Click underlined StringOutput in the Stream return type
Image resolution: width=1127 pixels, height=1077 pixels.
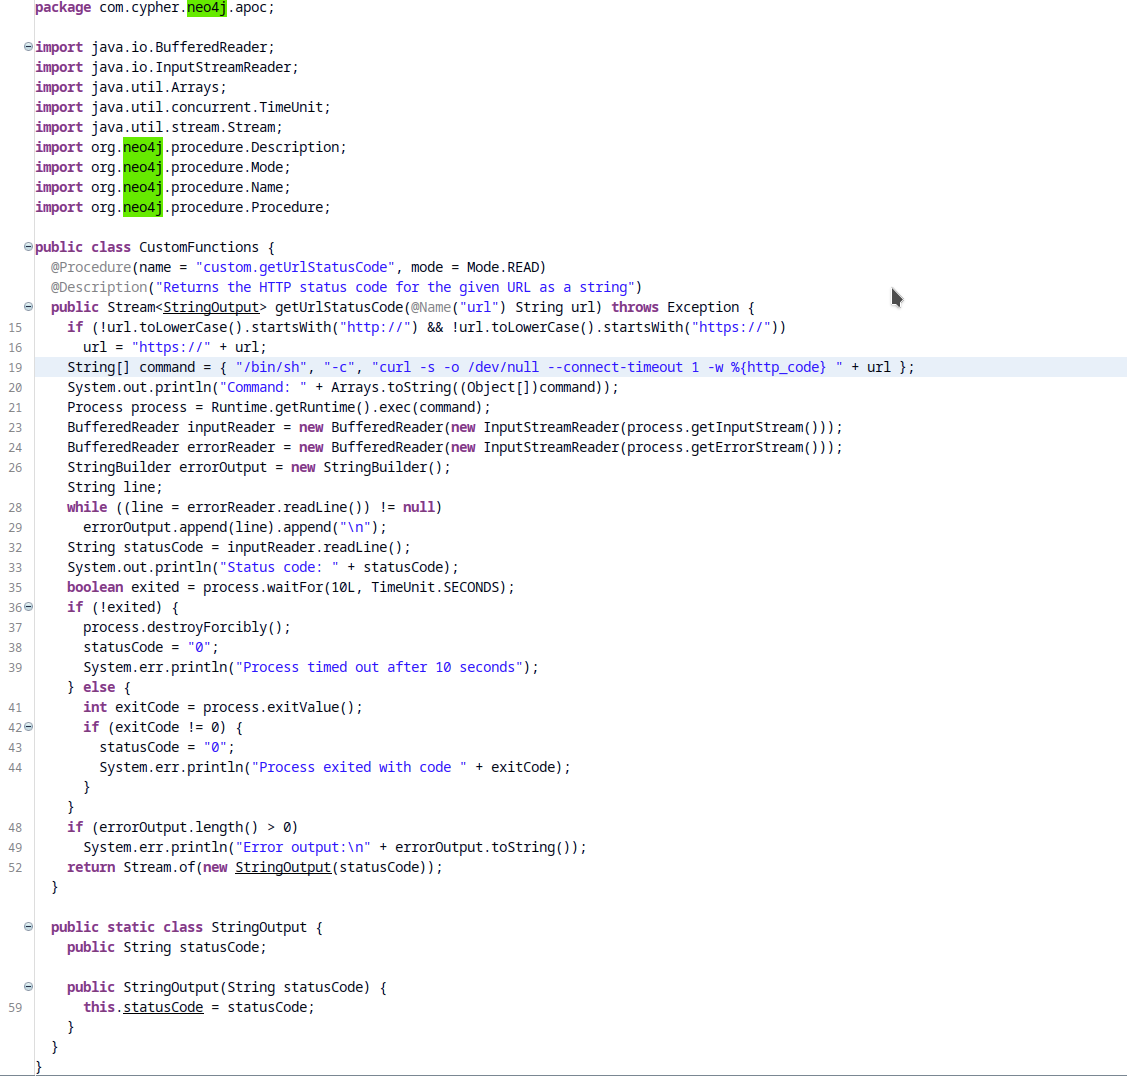pyautogui.click(x=211, y=307)
